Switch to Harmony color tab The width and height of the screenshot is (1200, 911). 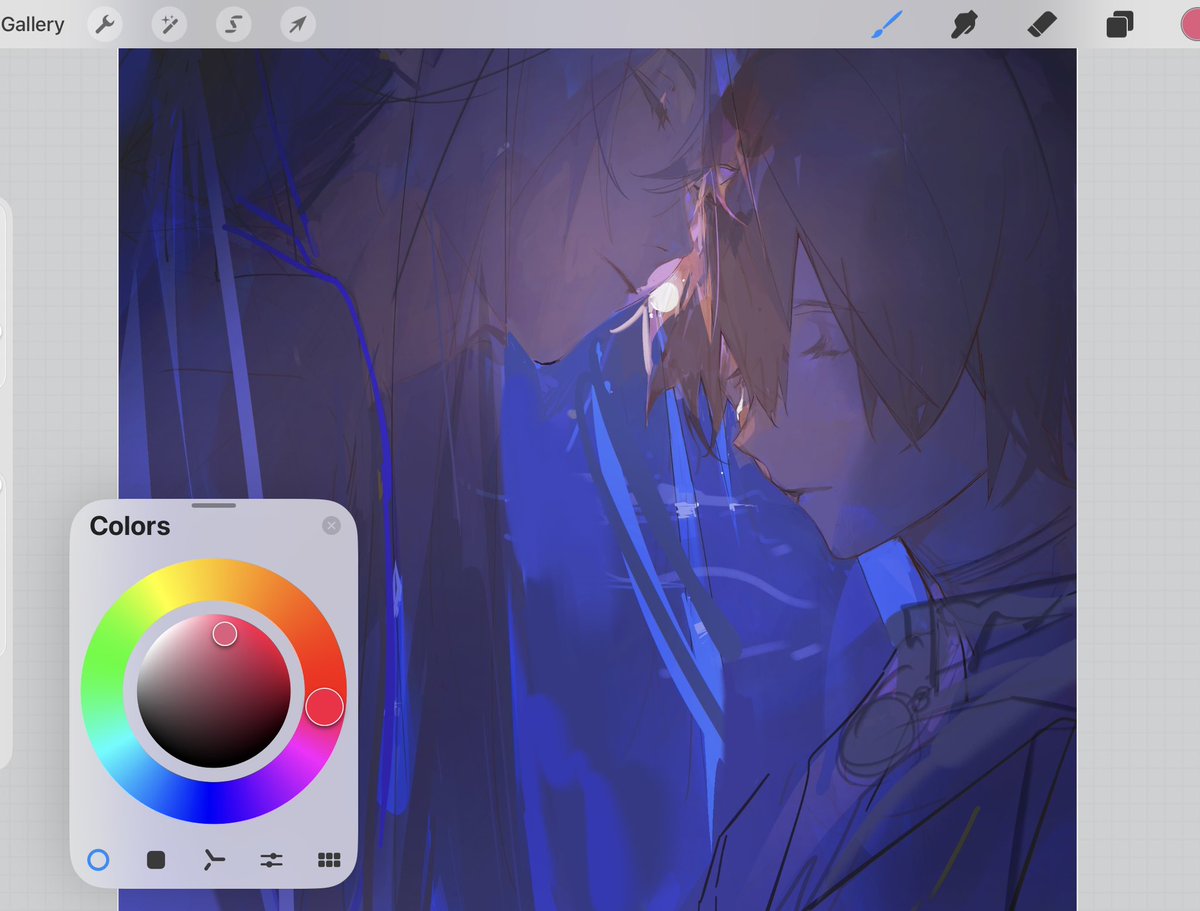click(x=214, y=859)
